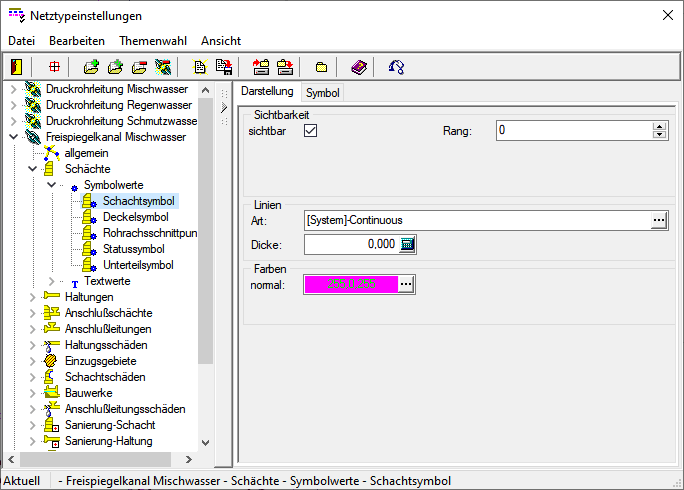The image size is (684, 490).
Task: Switch to the Symbol tab
Action: coord(323,93)
